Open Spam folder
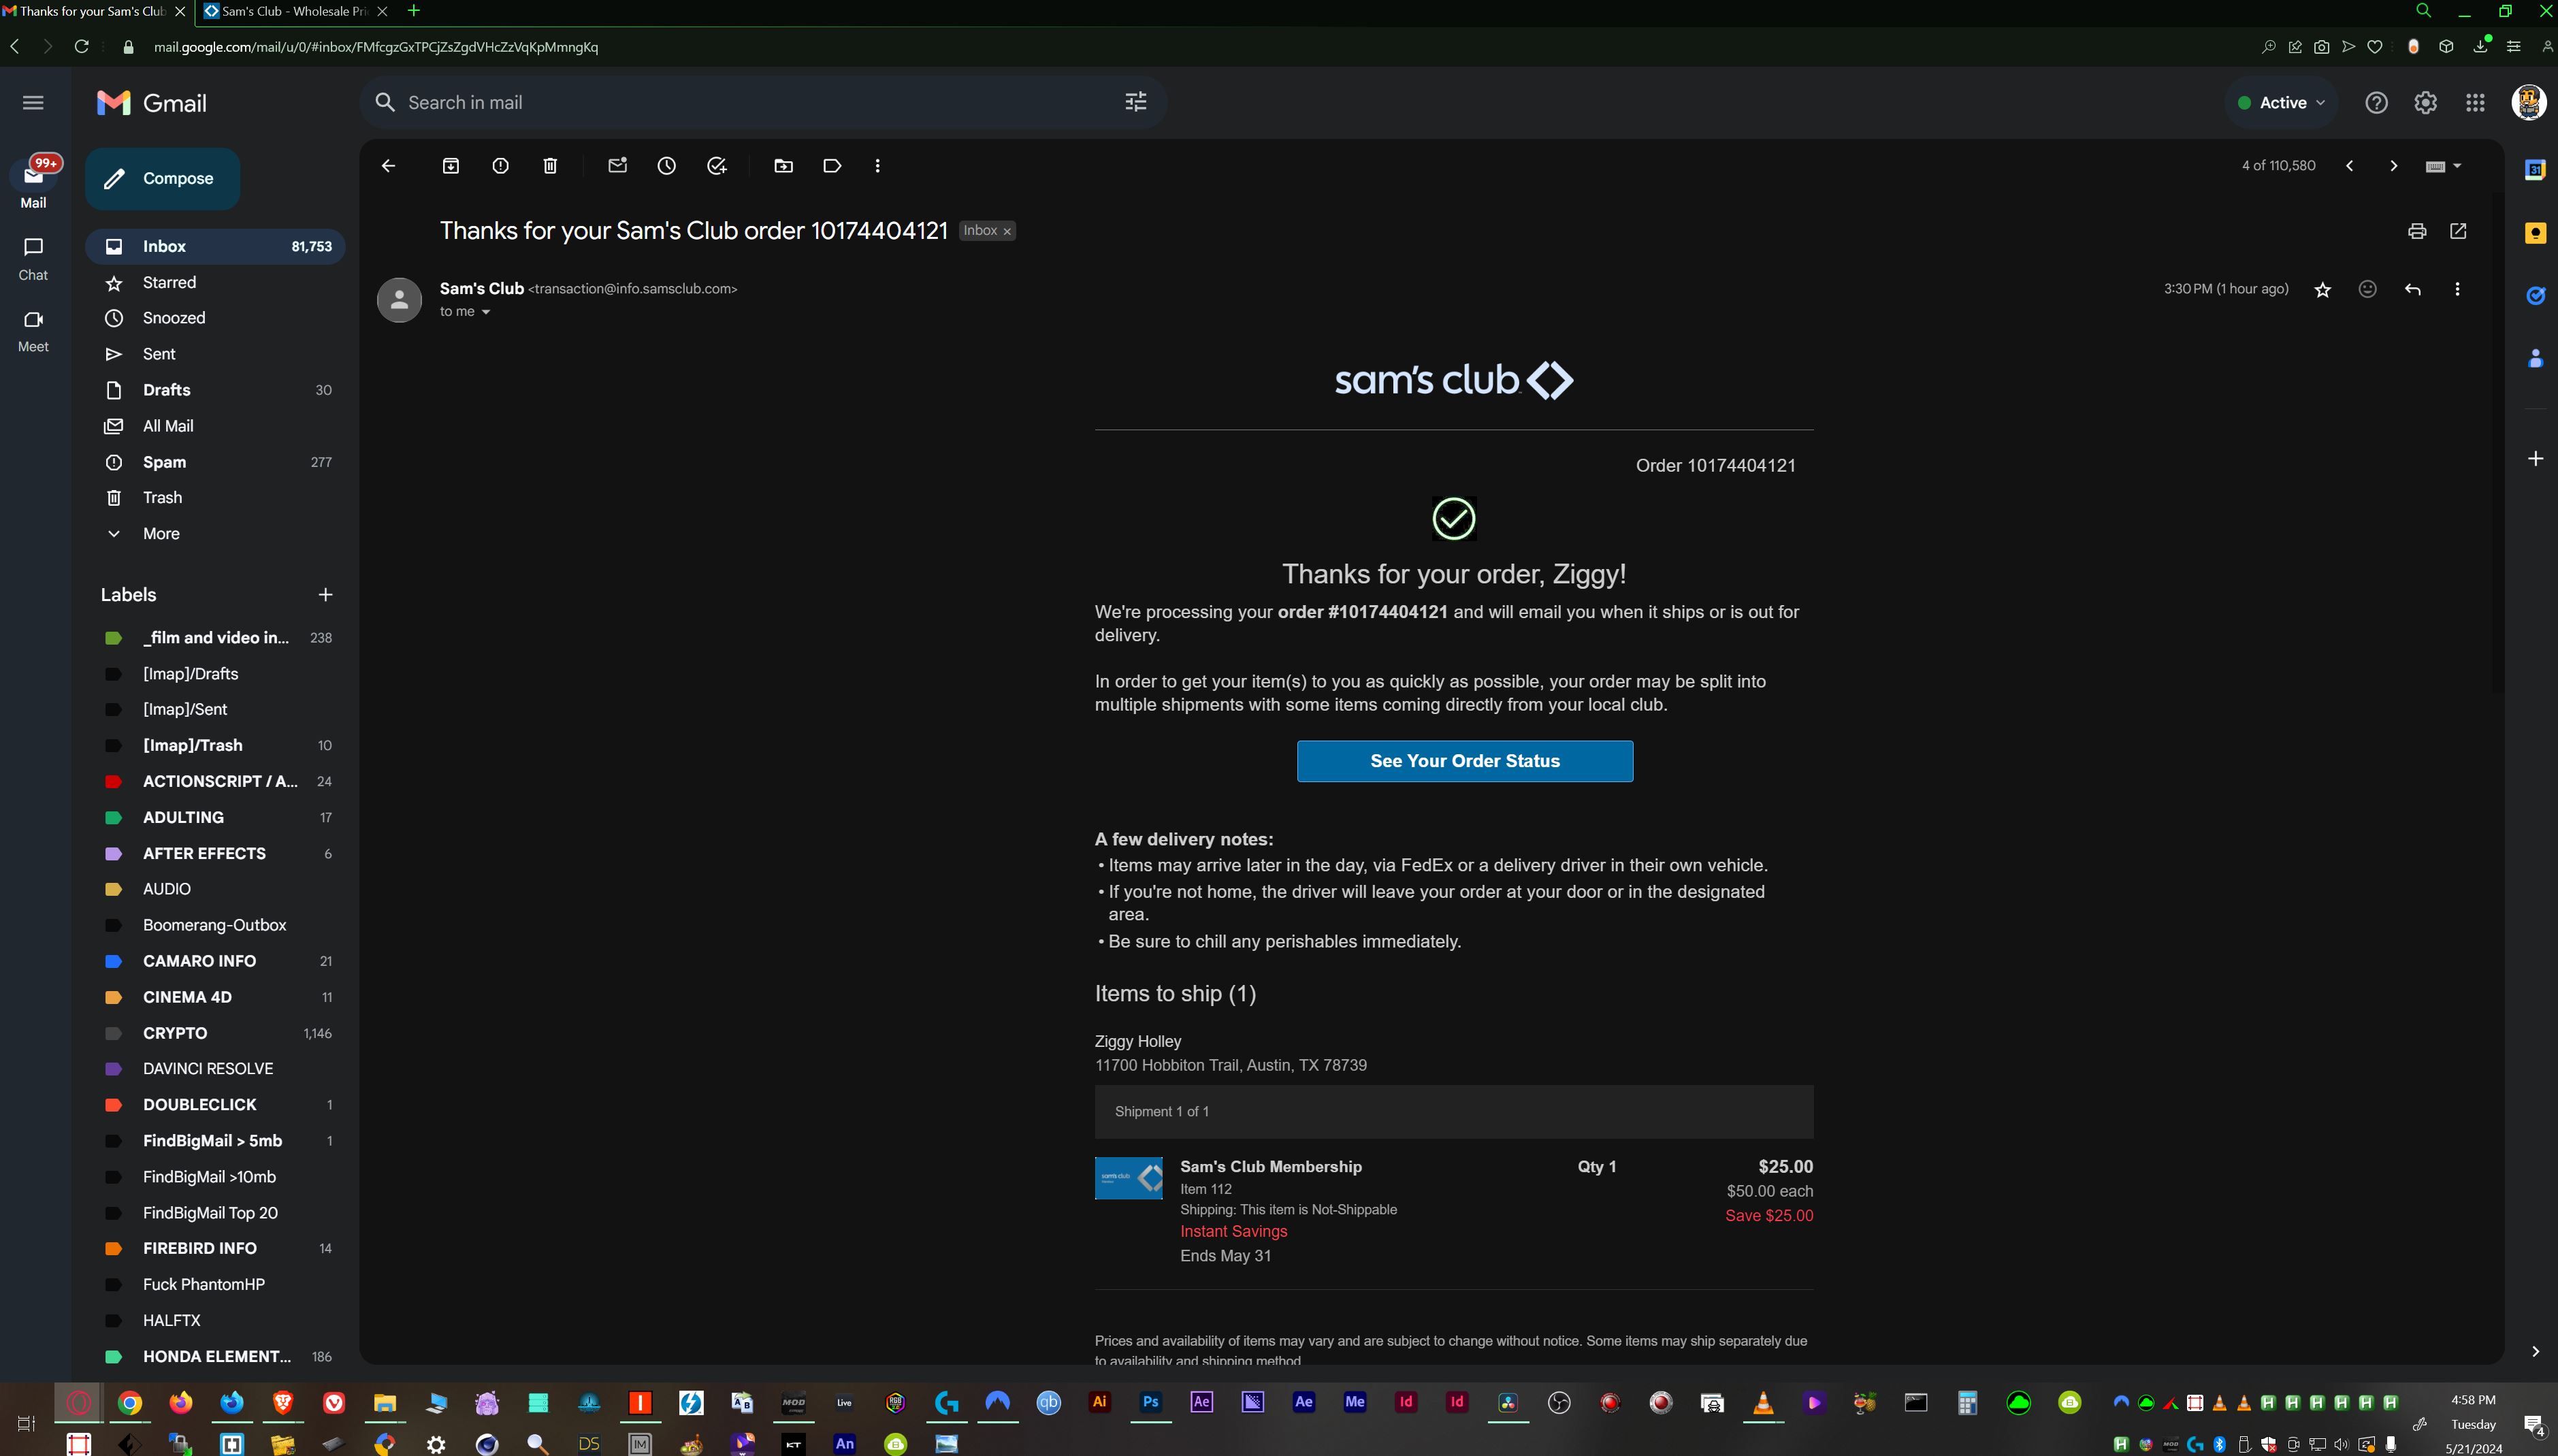 pyautogui.click(x=215, y=462)
